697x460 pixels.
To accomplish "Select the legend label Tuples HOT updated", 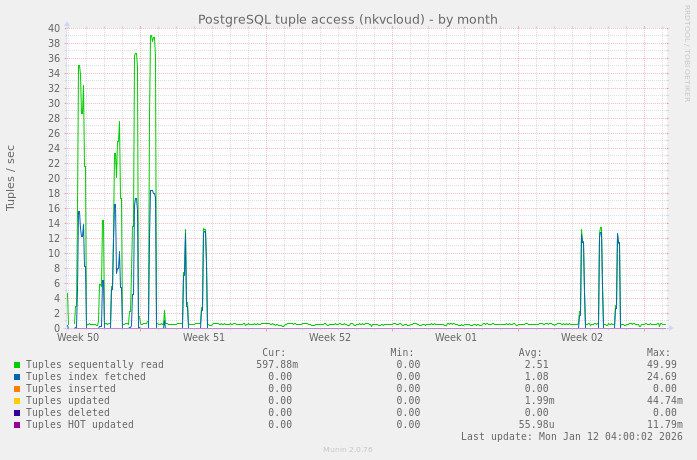I will 80,424.
